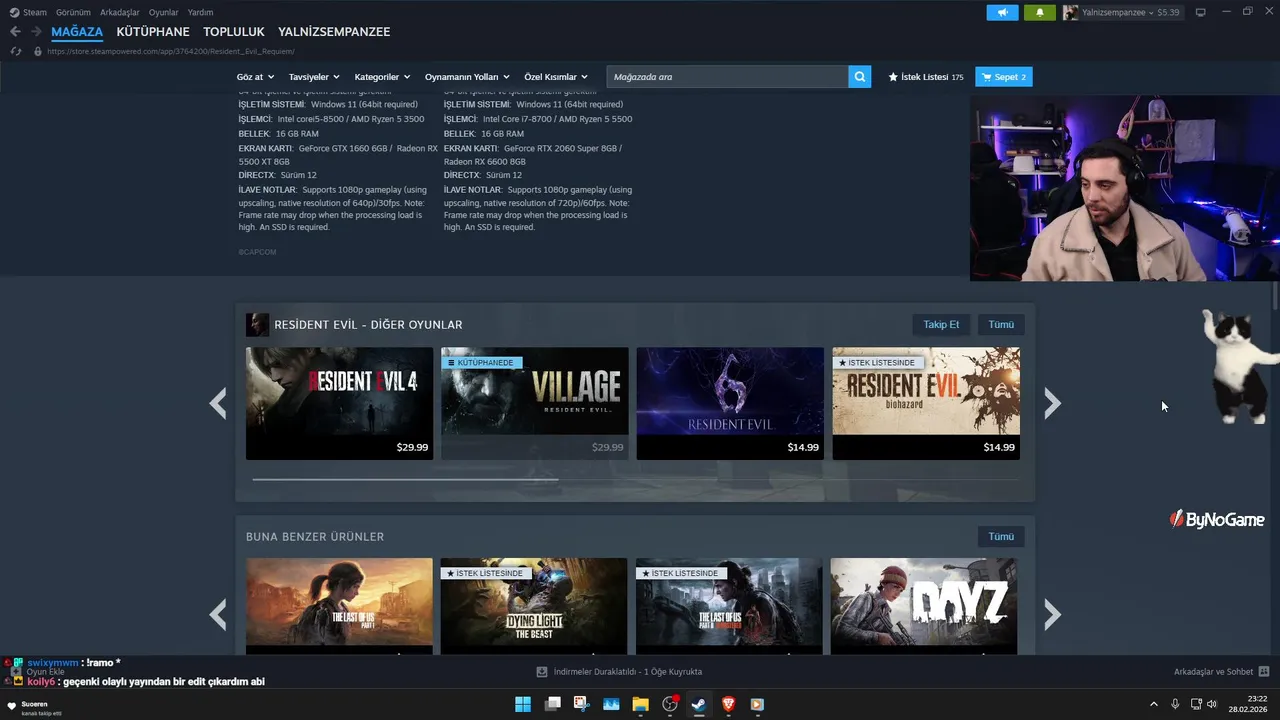The width and height of the screenshot is (1280, 720).
Task: Open Big Picture mode monitor icon
Action: coord(1201,12)
